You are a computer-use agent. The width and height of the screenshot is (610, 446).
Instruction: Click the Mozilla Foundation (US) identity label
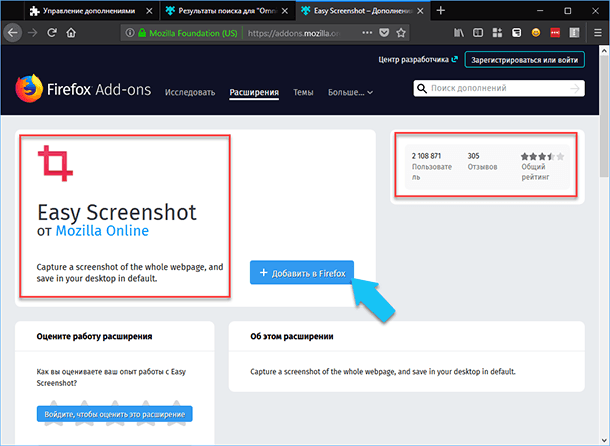[193, 33]
